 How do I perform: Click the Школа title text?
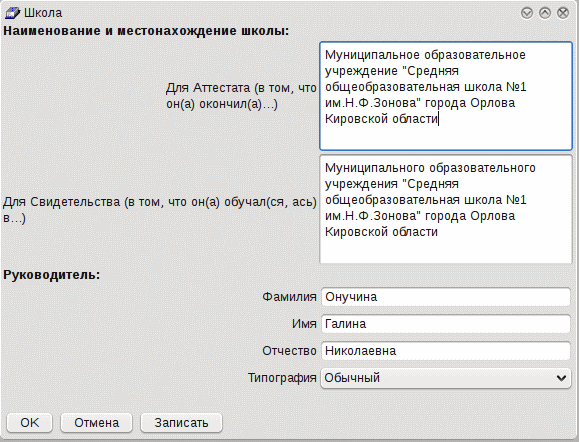coord(43,13)
